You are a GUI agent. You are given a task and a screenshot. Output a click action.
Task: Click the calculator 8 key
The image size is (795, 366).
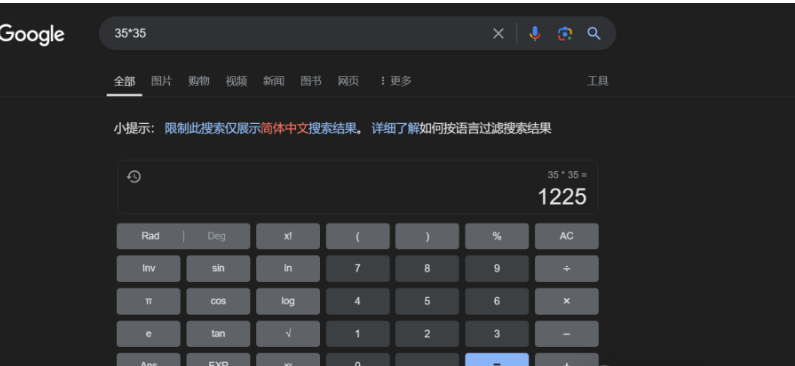click(x=427, y=268)
